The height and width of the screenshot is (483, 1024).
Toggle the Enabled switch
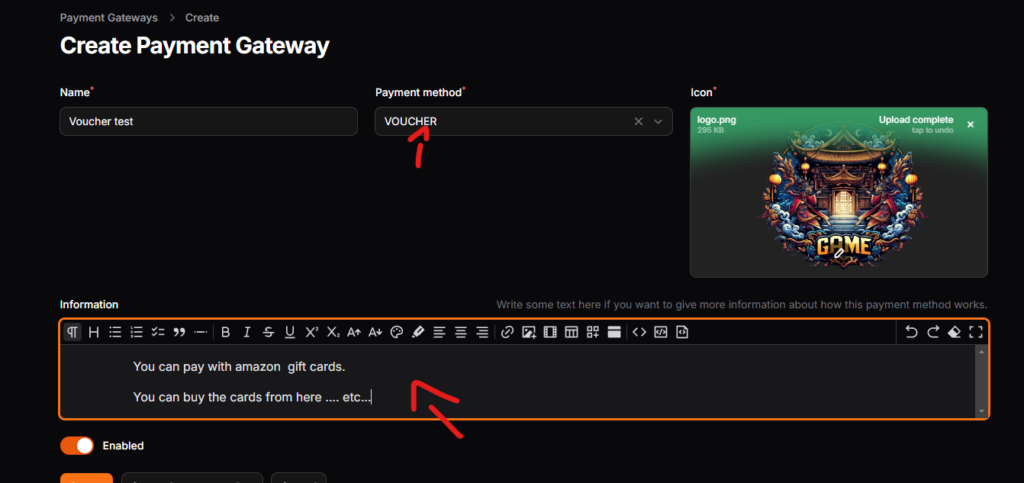tap(78, 445)
